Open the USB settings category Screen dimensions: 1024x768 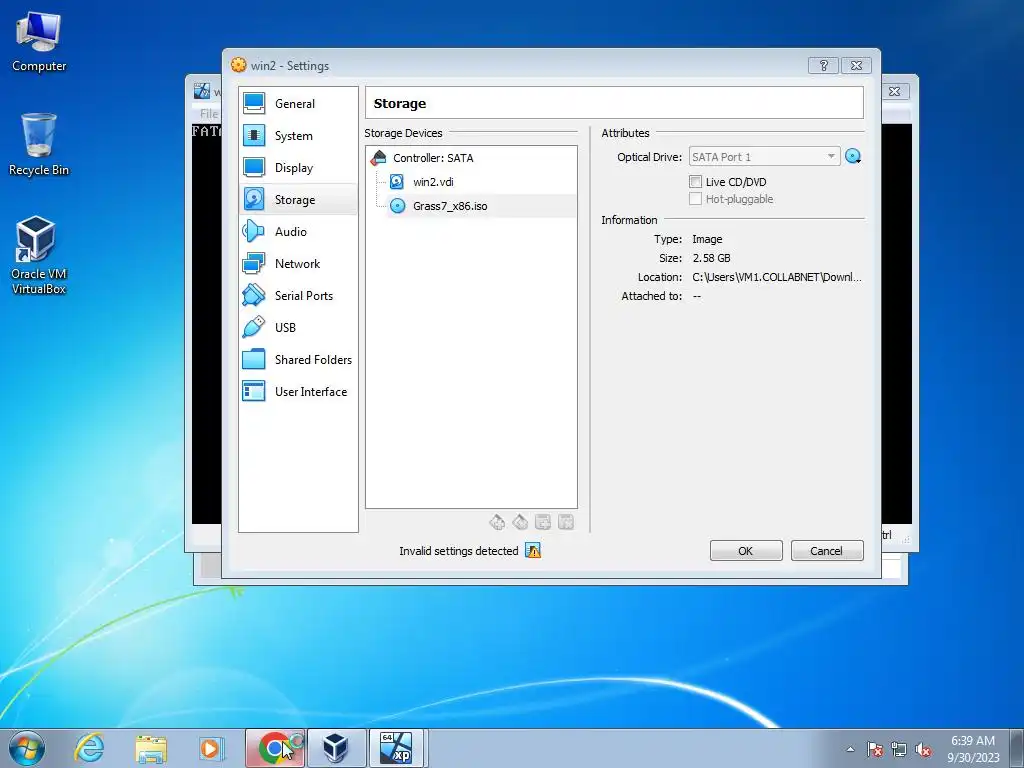point(298,328)
